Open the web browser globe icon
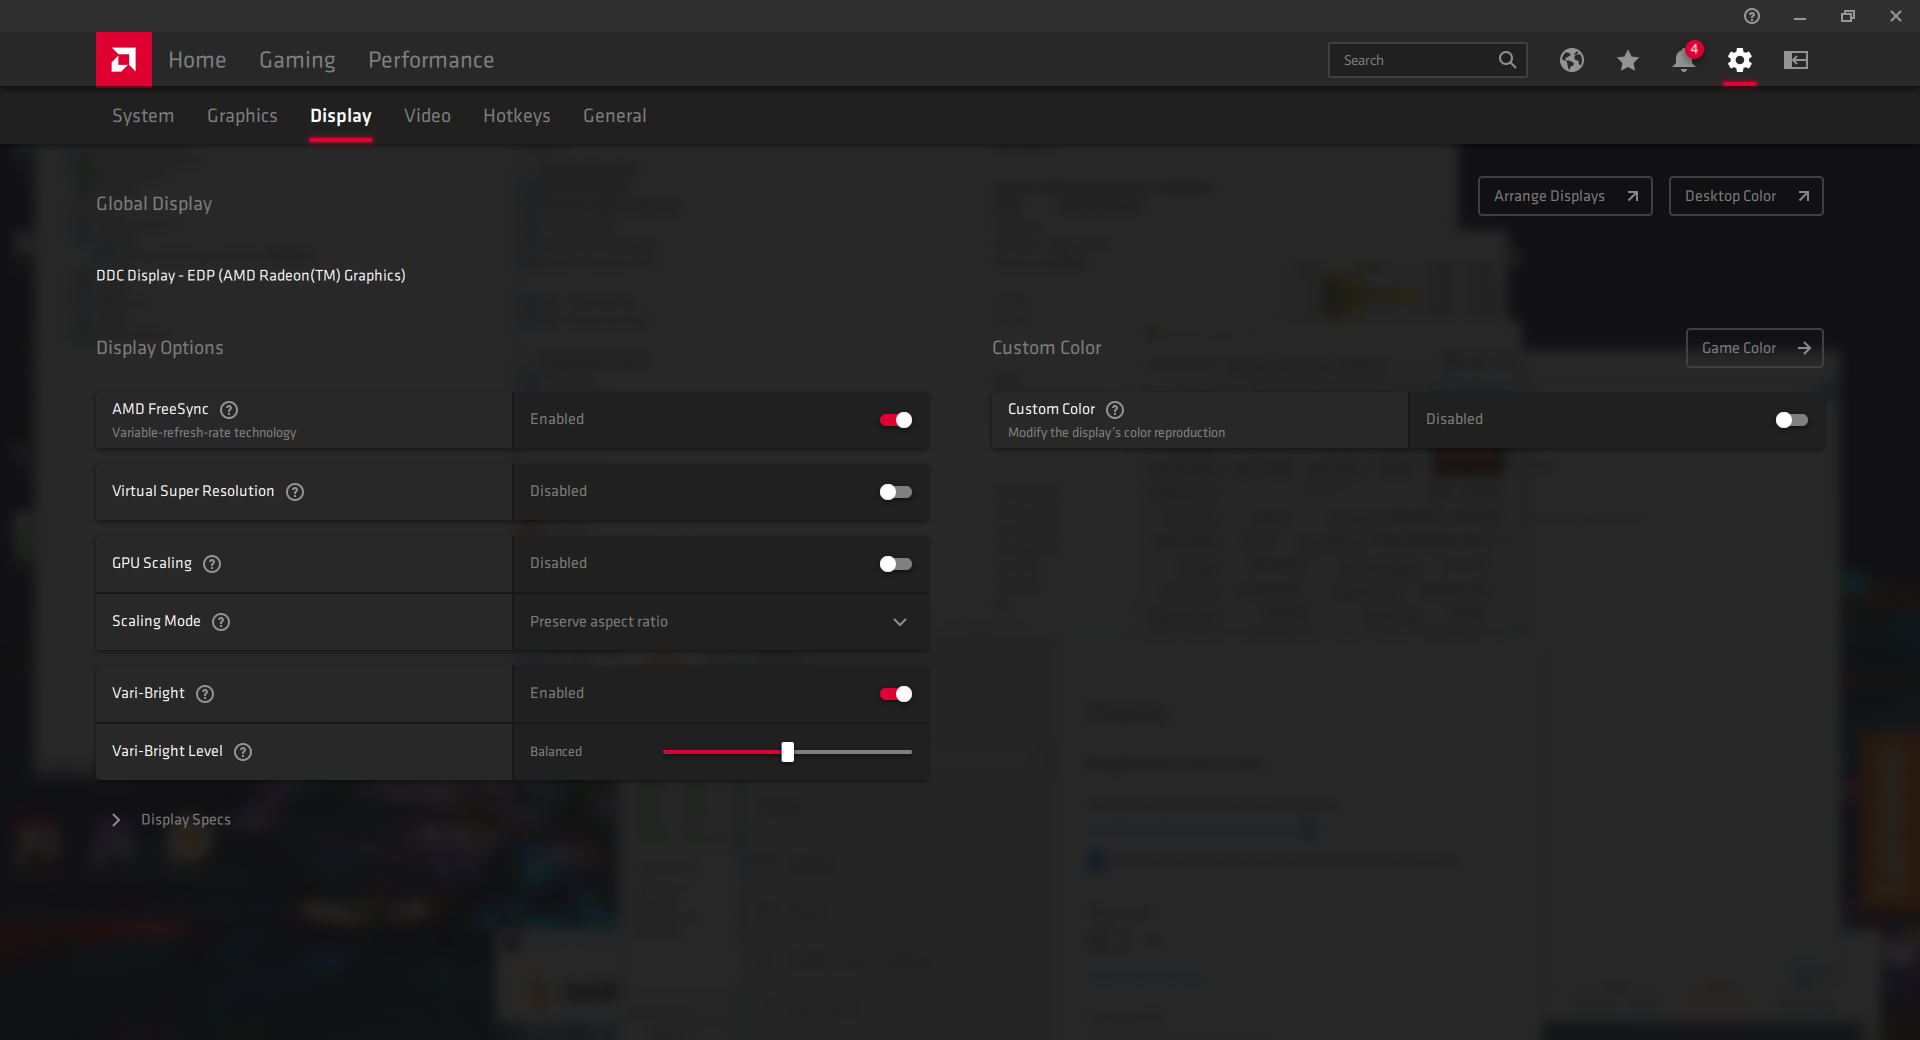 (1572, 60)
